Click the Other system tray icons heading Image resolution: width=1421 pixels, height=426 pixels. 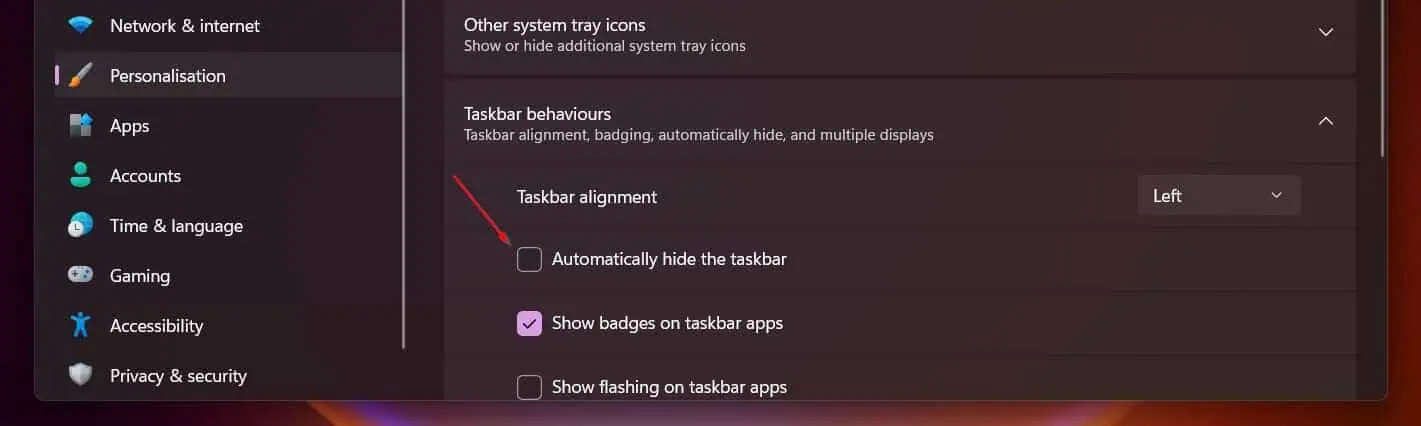[x=555, y=25]
